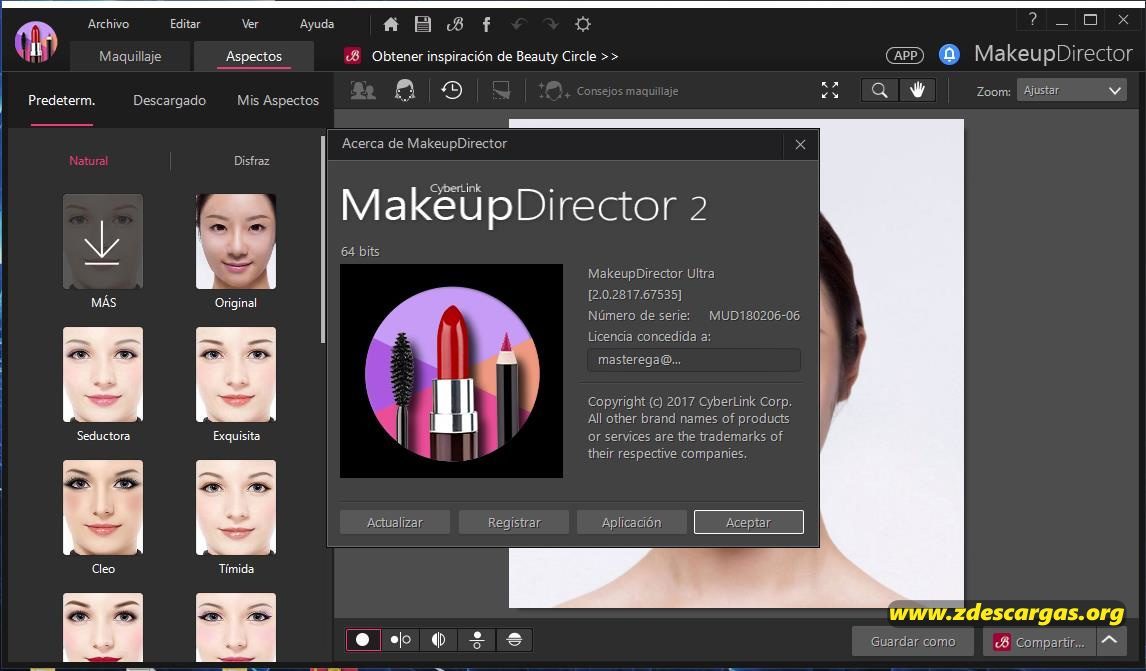Select the Predeterm. sub-tab
Screen dimensions: 1146x671
click(x=61, y=101)
